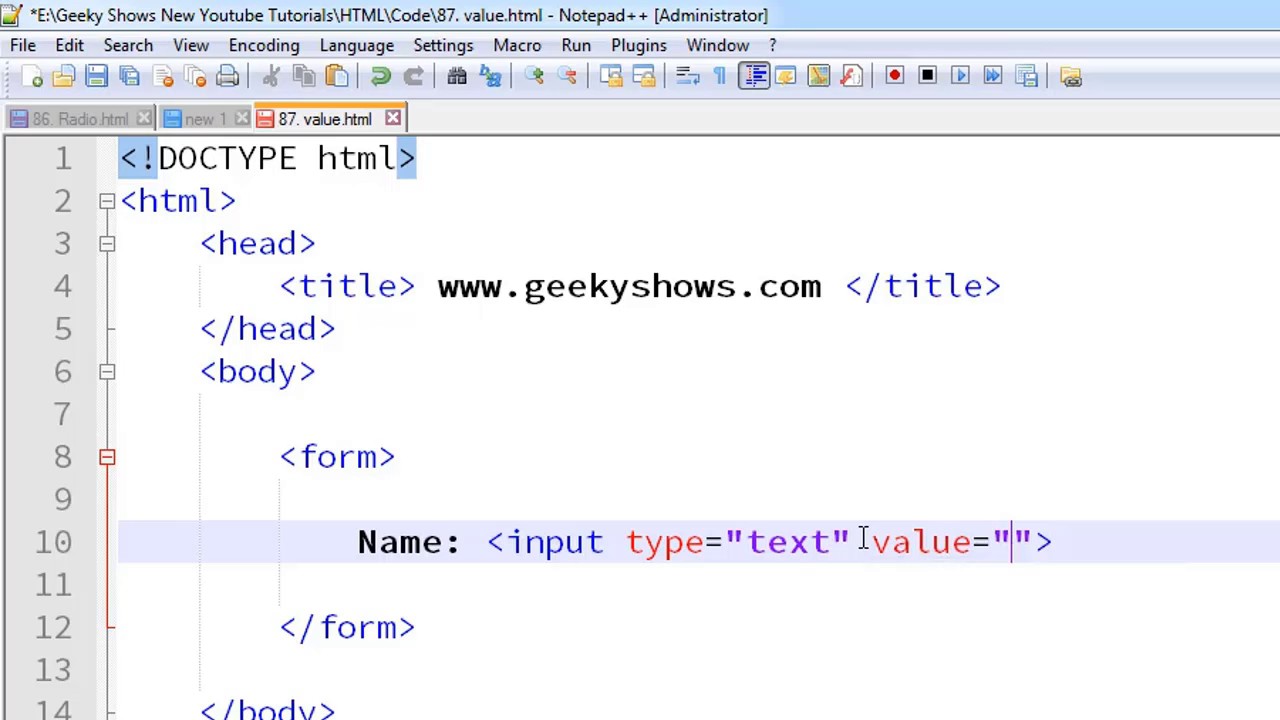The width and height of the screenshot is (1280, 720).
Task: Click the Redo toolbar icon
Action: click(413, 76)
